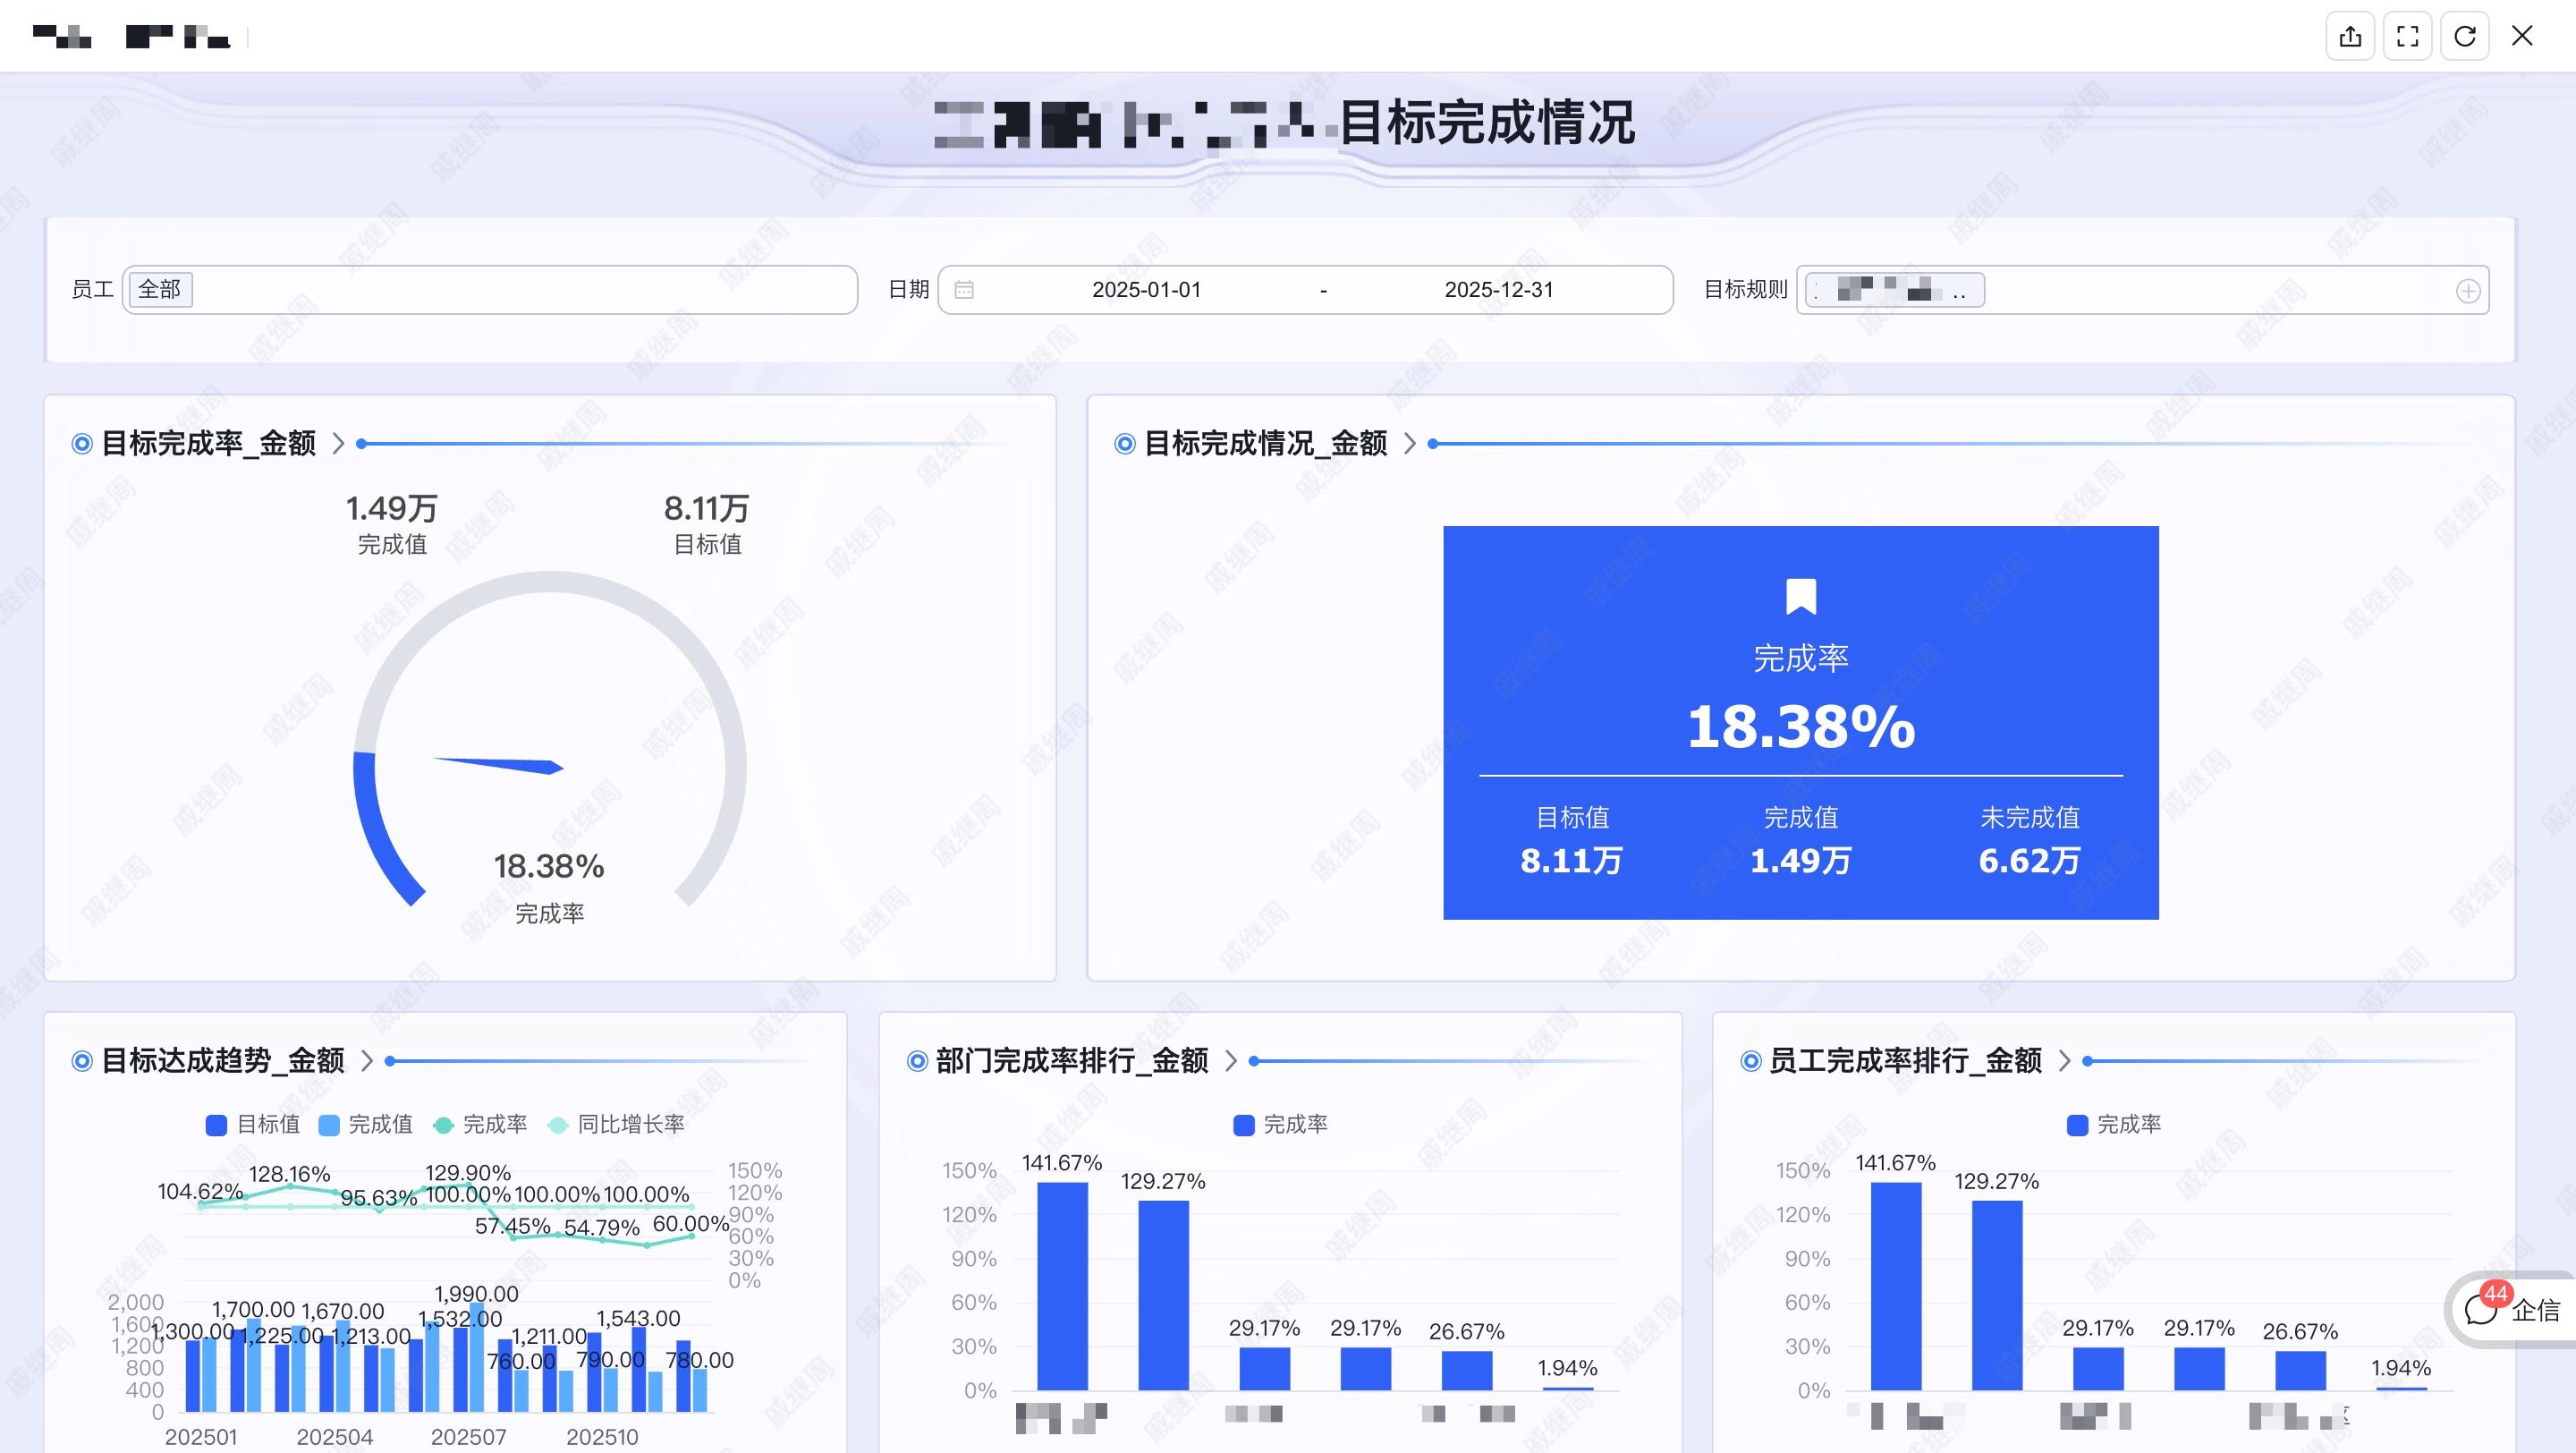Enter fullscreen mode via the expand icon
This screenshot has width=2576, height=1453.
pyautogui.click(x=2407, y=37)
